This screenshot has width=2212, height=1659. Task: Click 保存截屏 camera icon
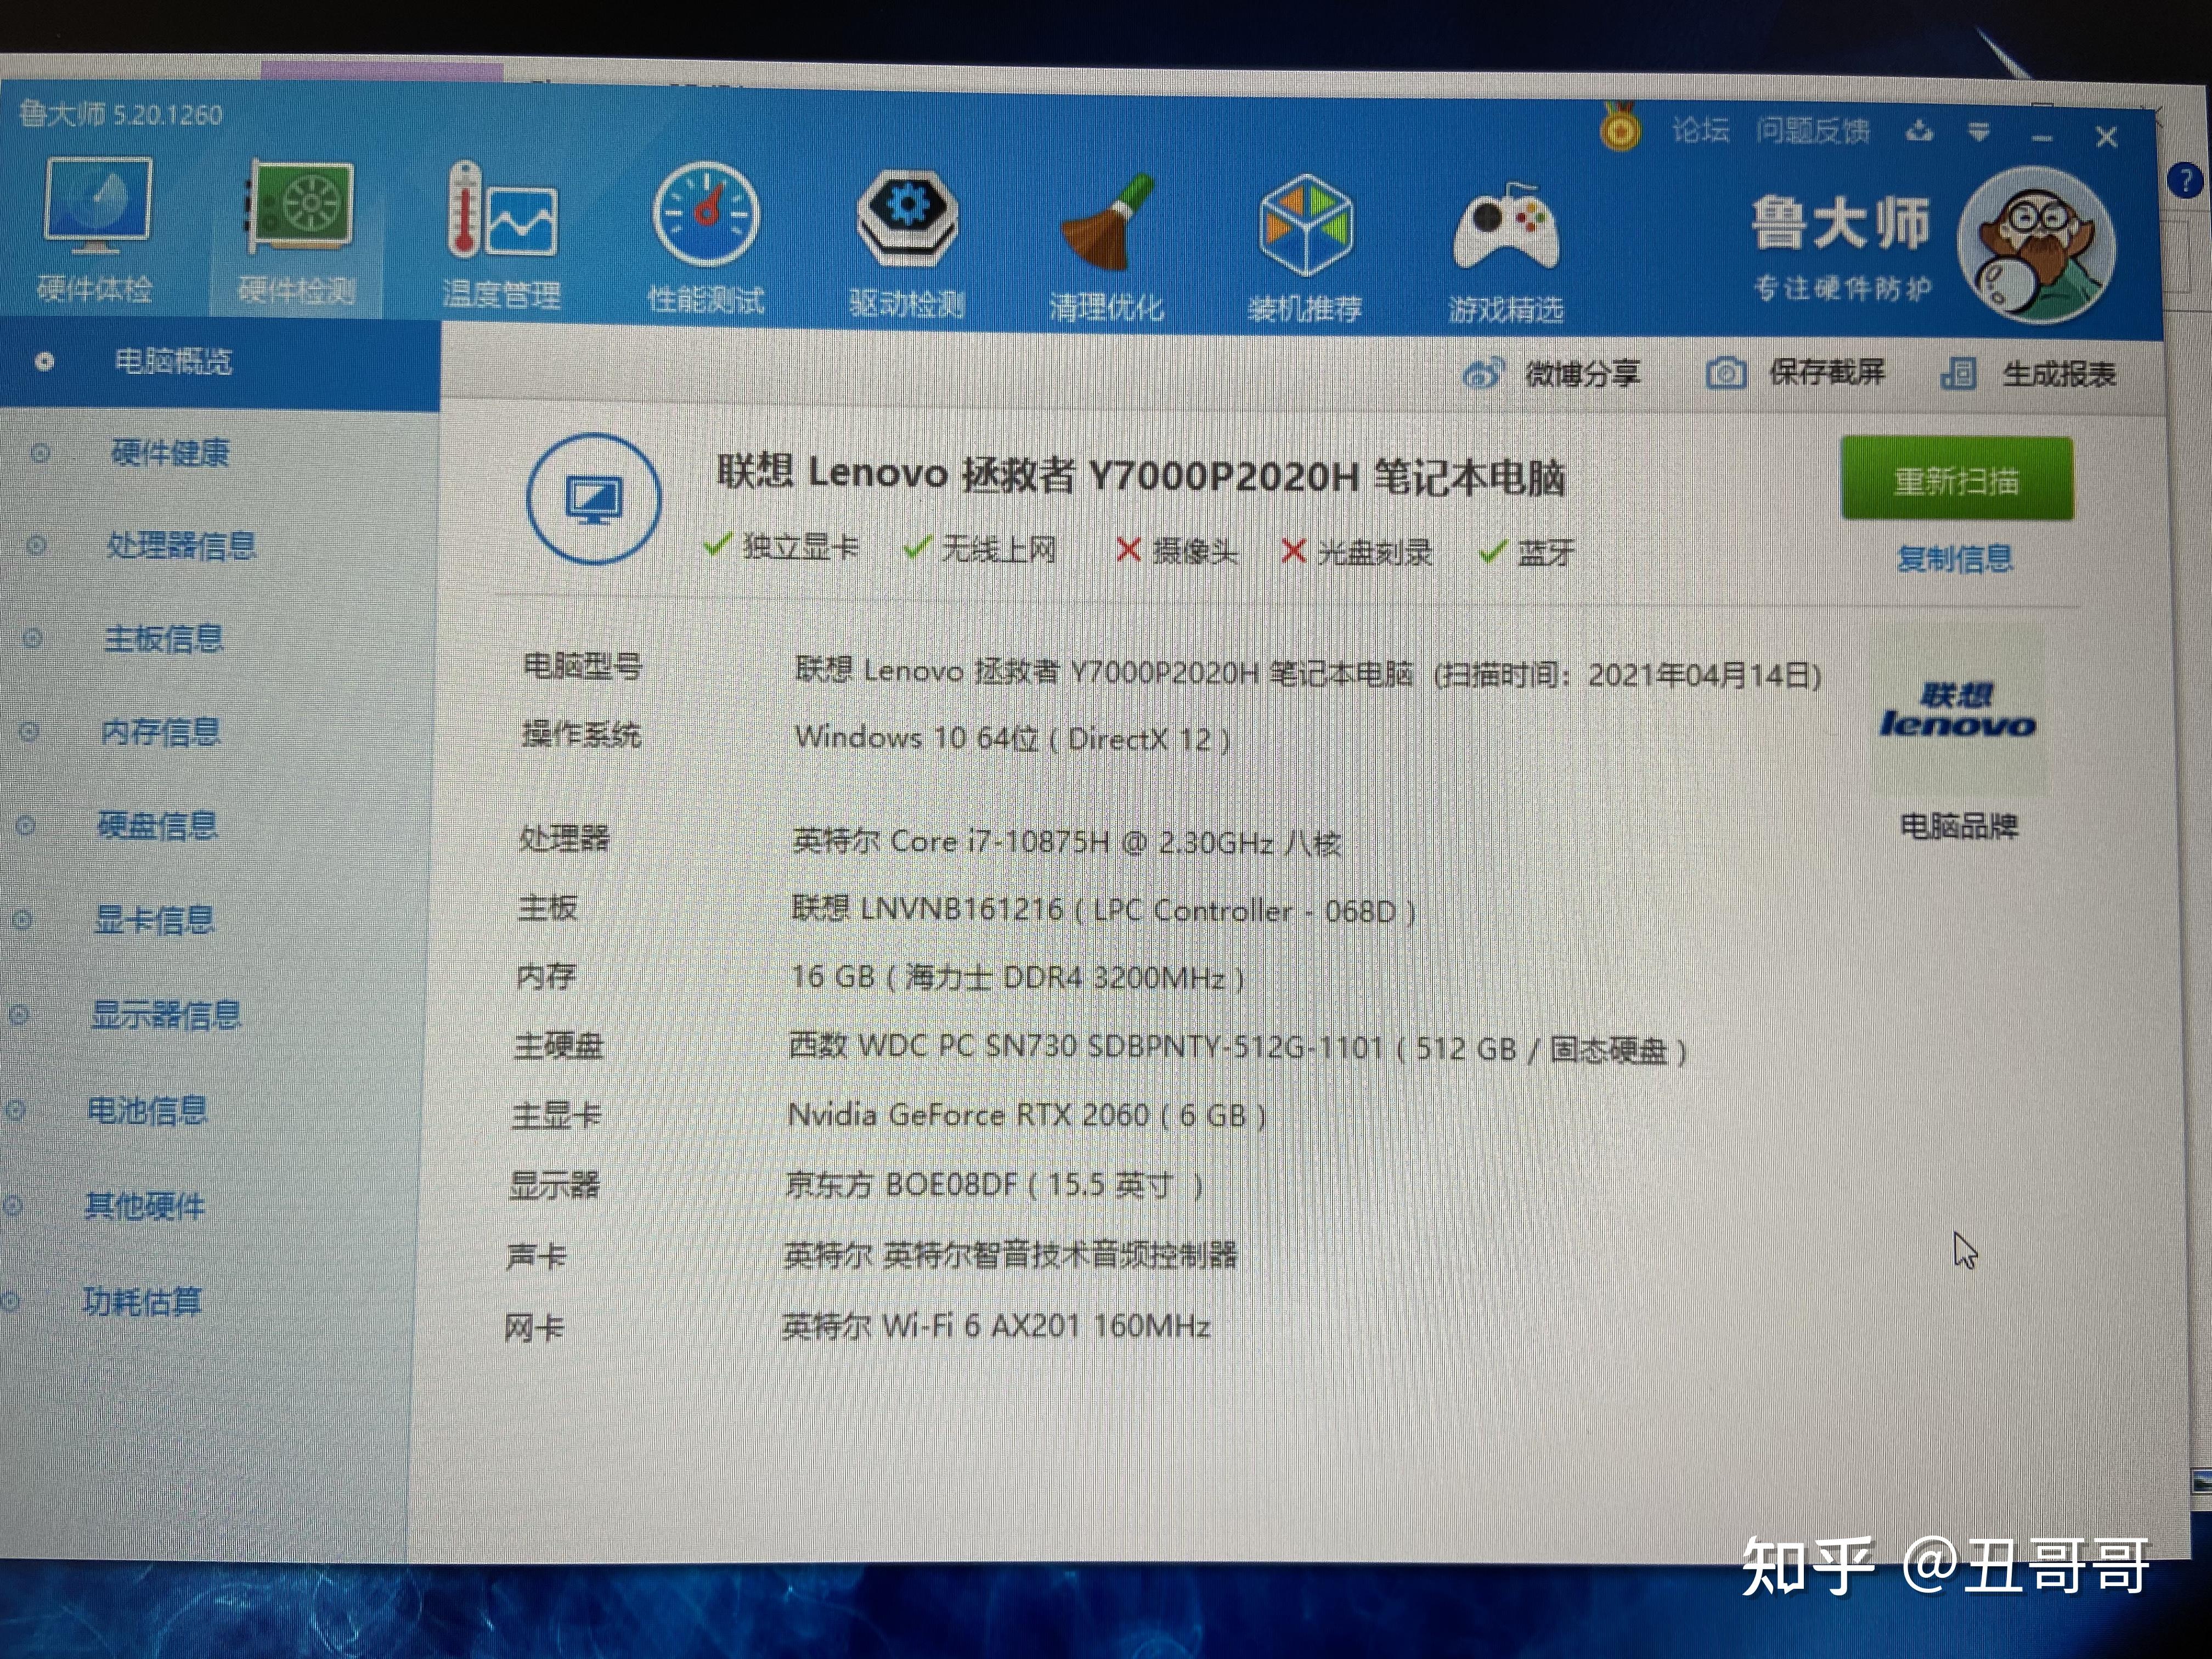click(x=1726, y=374)
